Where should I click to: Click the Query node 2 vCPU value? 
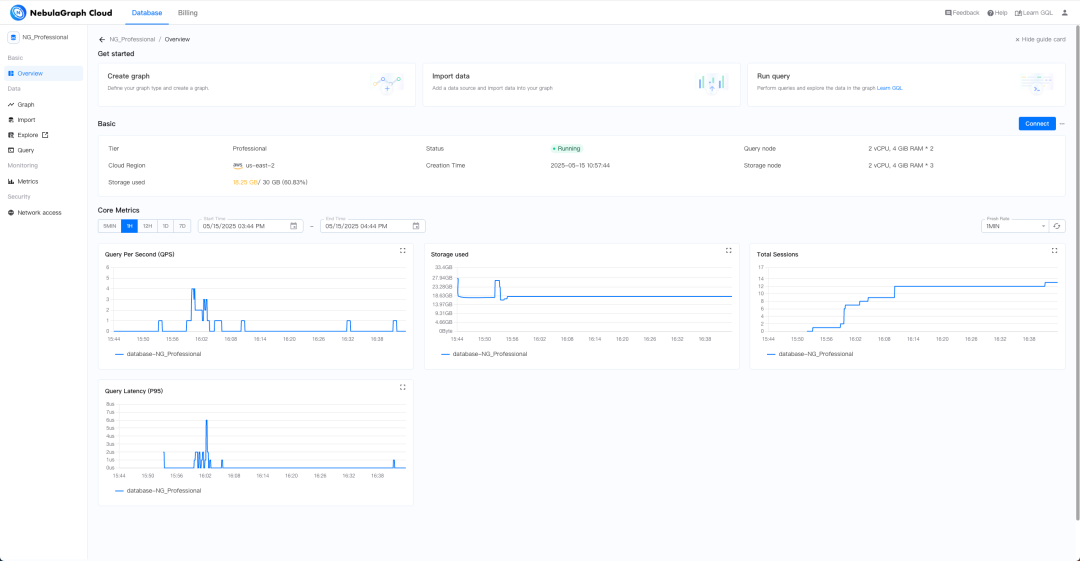[901, 149]
